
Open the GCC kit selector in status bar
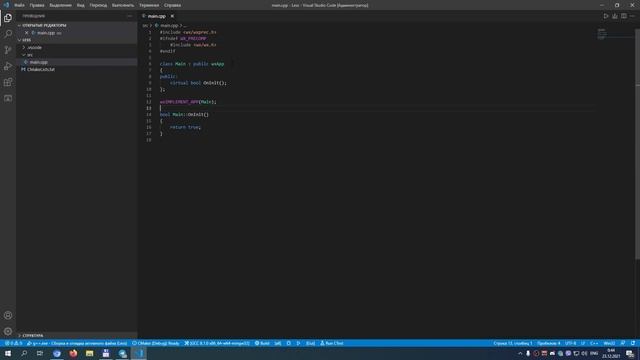pos(217,343)
